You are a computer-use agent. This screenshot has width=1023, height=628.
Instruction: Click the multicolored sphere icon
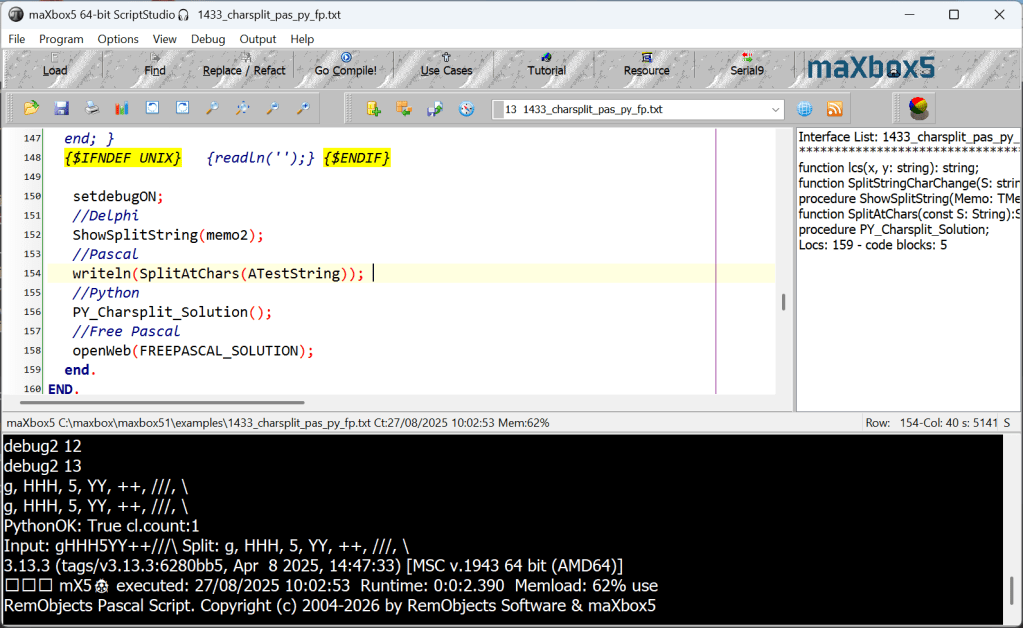(918, 108)
